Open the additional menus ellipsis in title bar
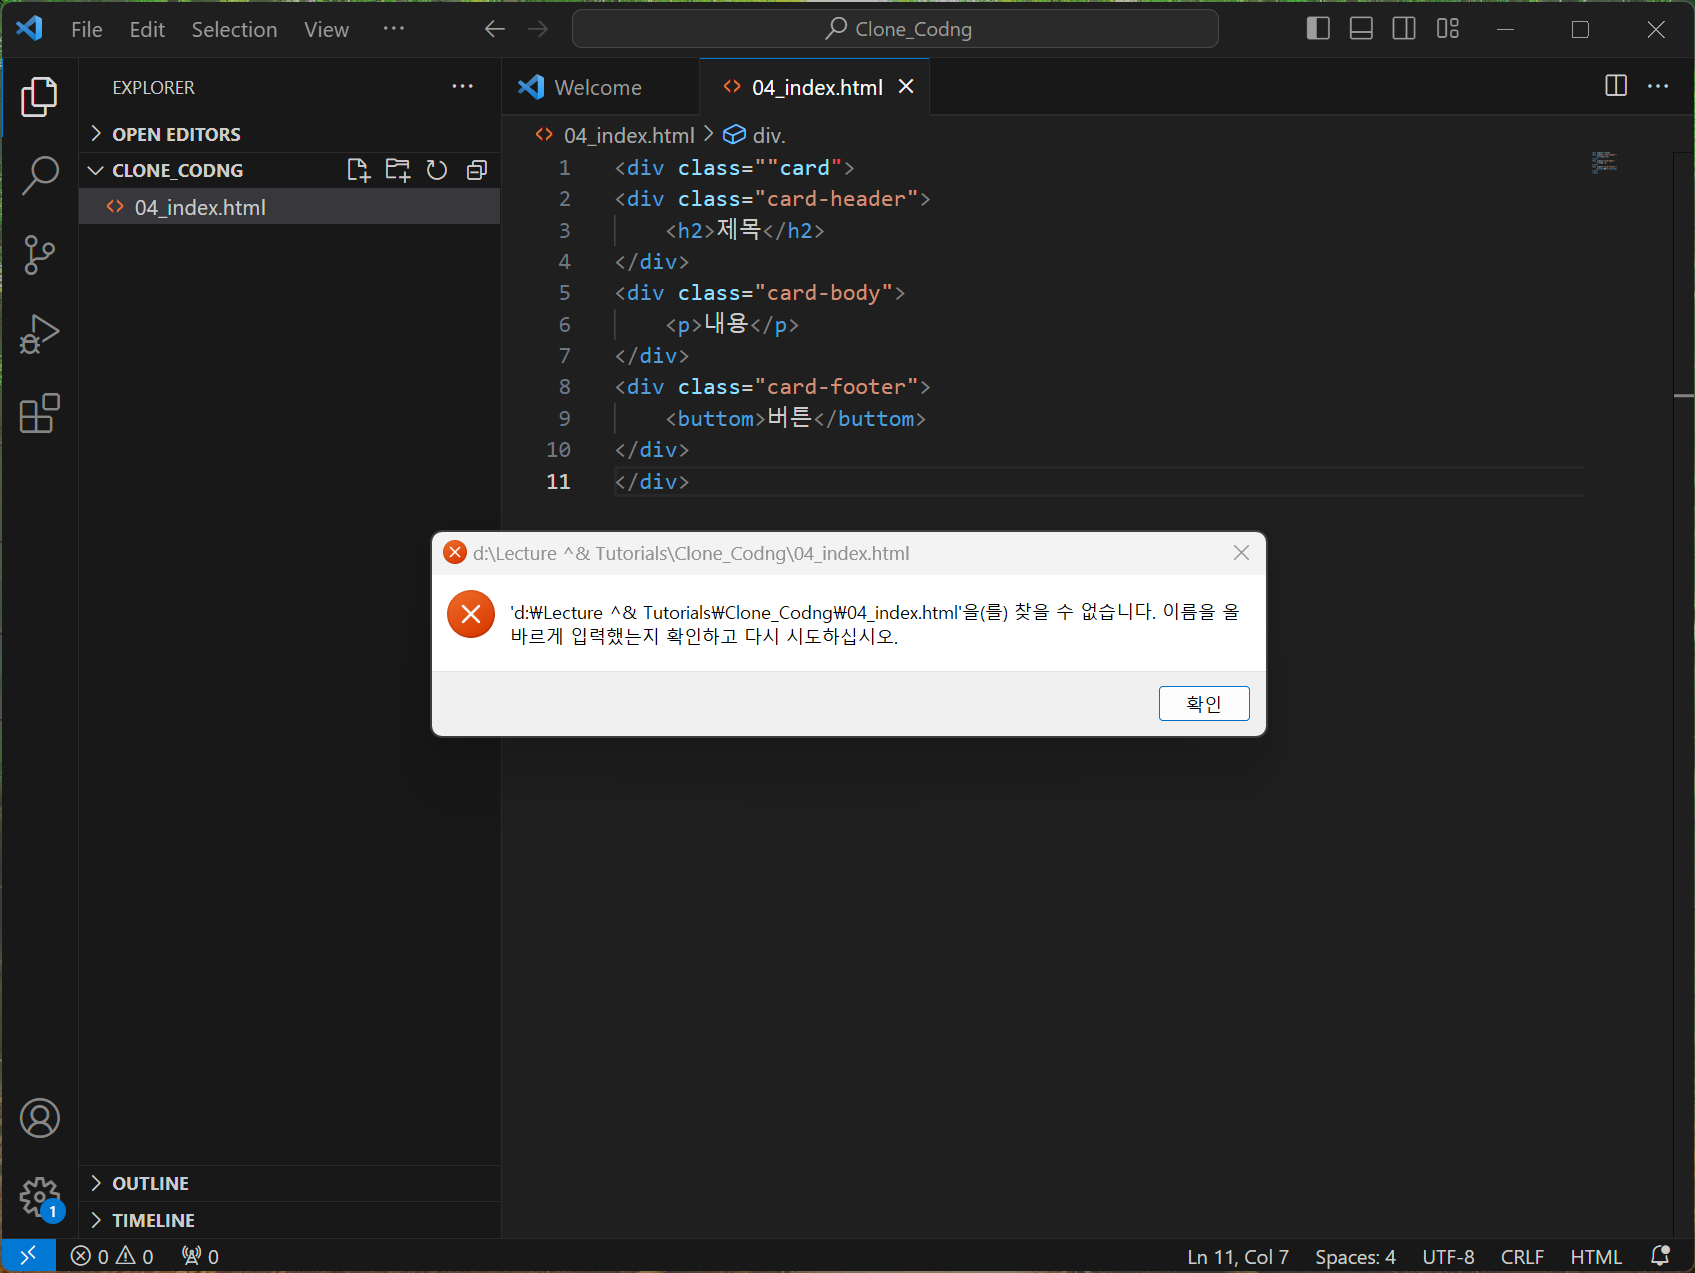 tap(394, 29)
